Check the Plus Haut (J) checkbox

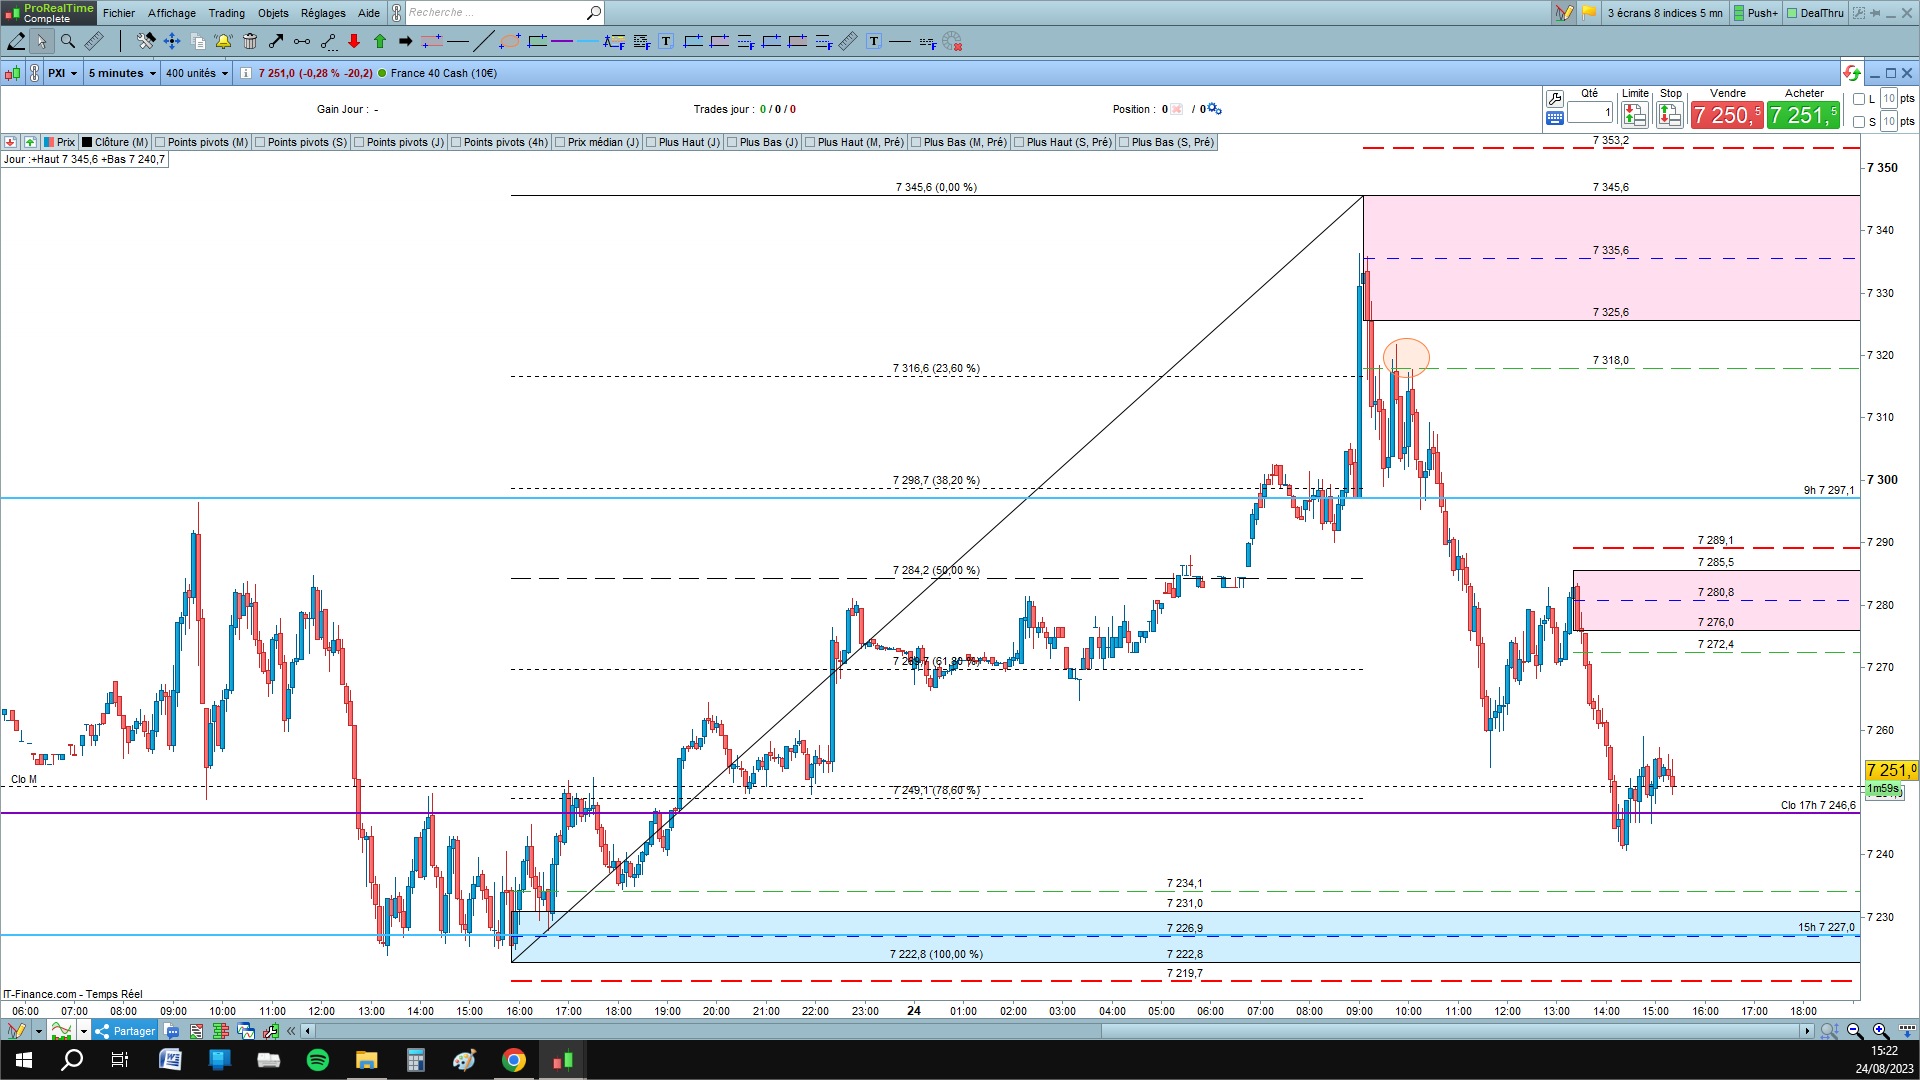click(x=652, y=142)
